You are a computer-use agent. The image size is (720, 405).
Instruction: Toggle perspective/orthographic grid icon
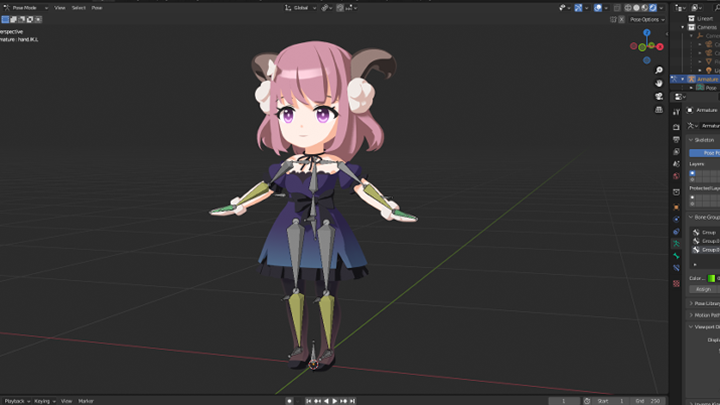point(659,110)
